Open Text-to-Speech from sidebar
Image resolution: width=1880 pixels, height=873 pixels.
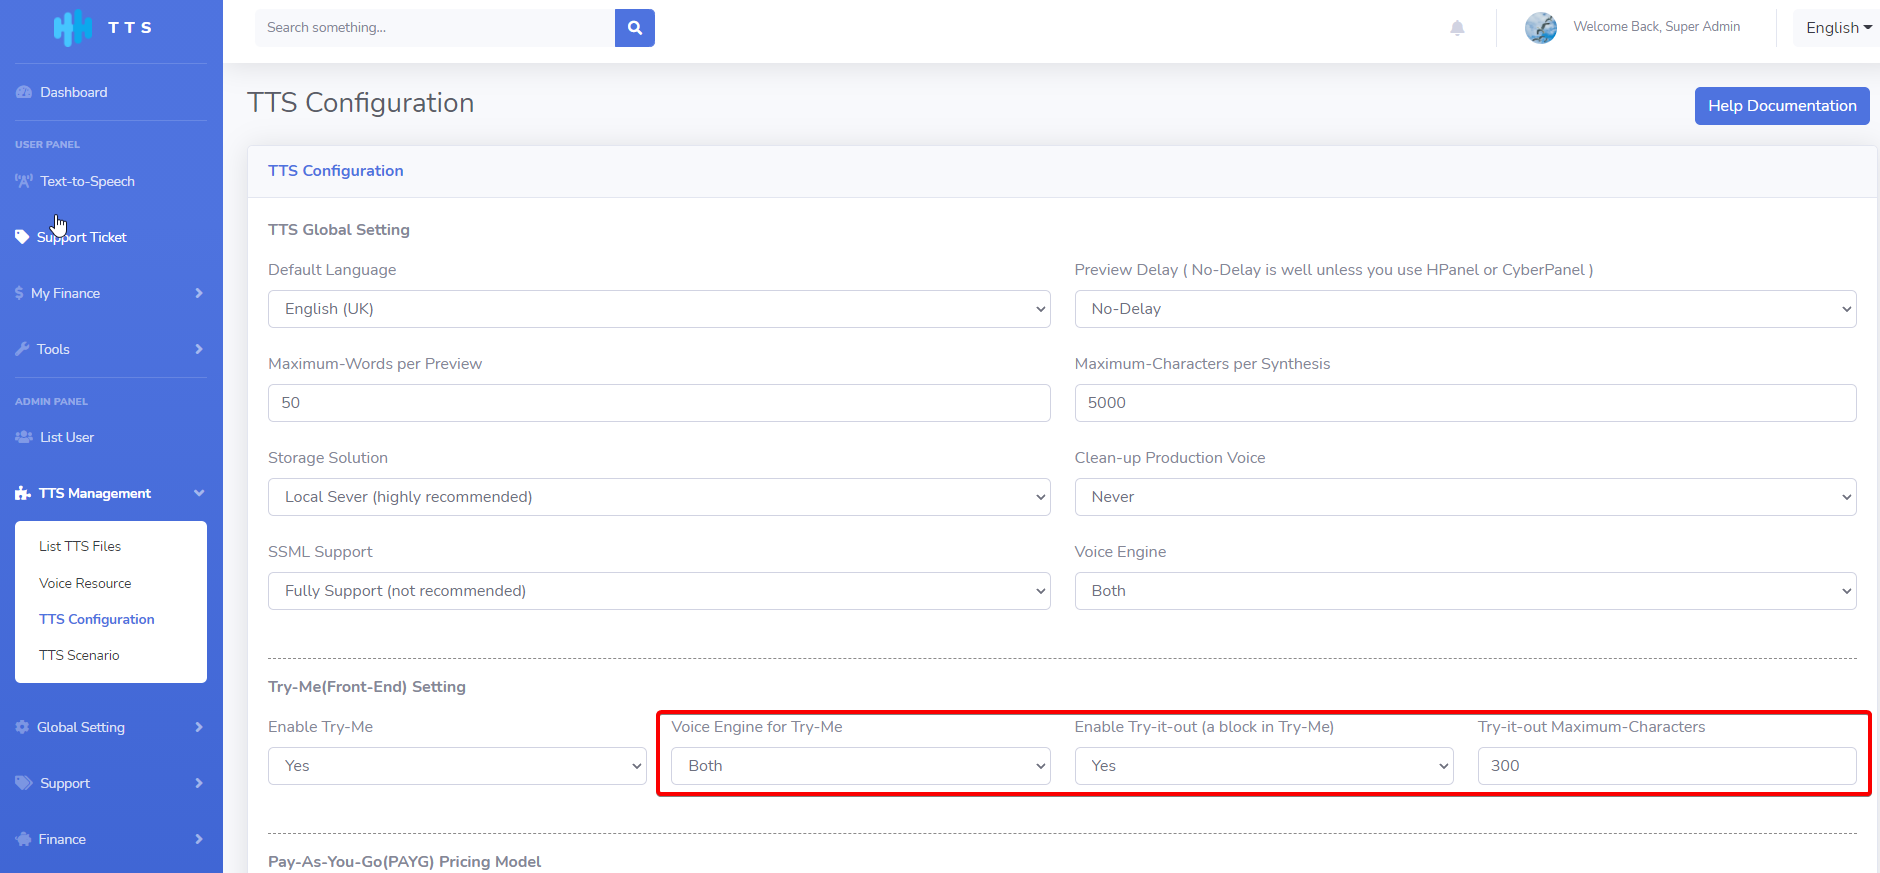(x=87, y=181)
